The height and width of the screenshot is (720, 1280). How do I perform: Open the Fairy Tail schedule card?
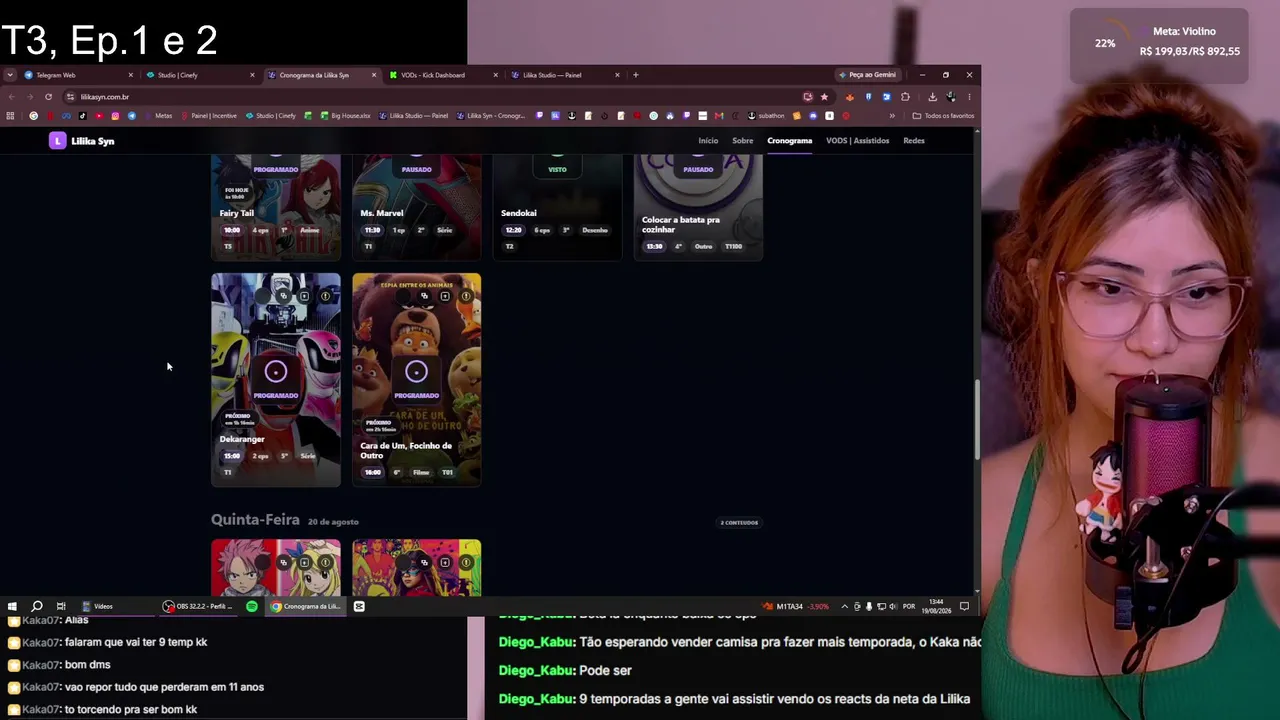tap(276, 208)
